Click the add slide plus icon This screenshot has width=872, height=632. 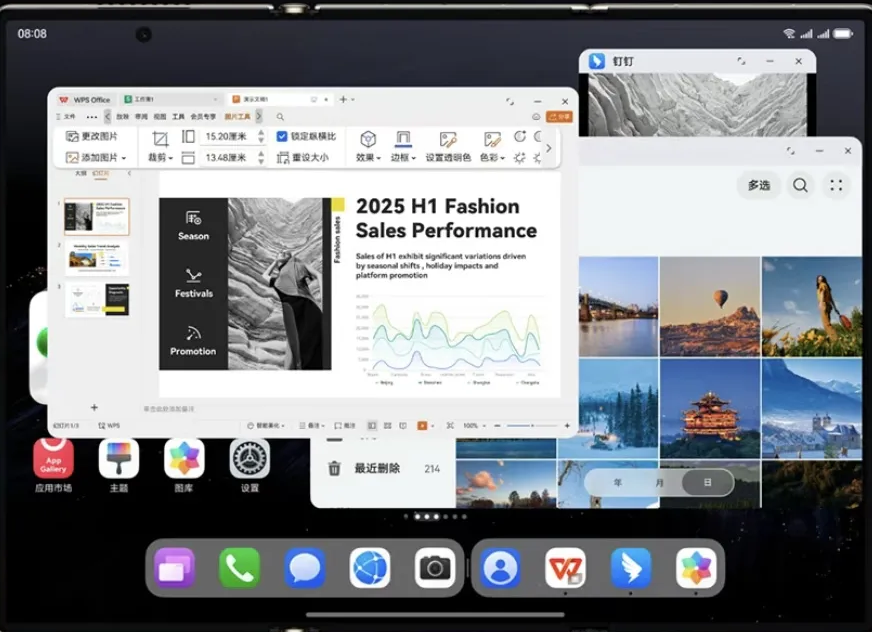coord(95,408)
